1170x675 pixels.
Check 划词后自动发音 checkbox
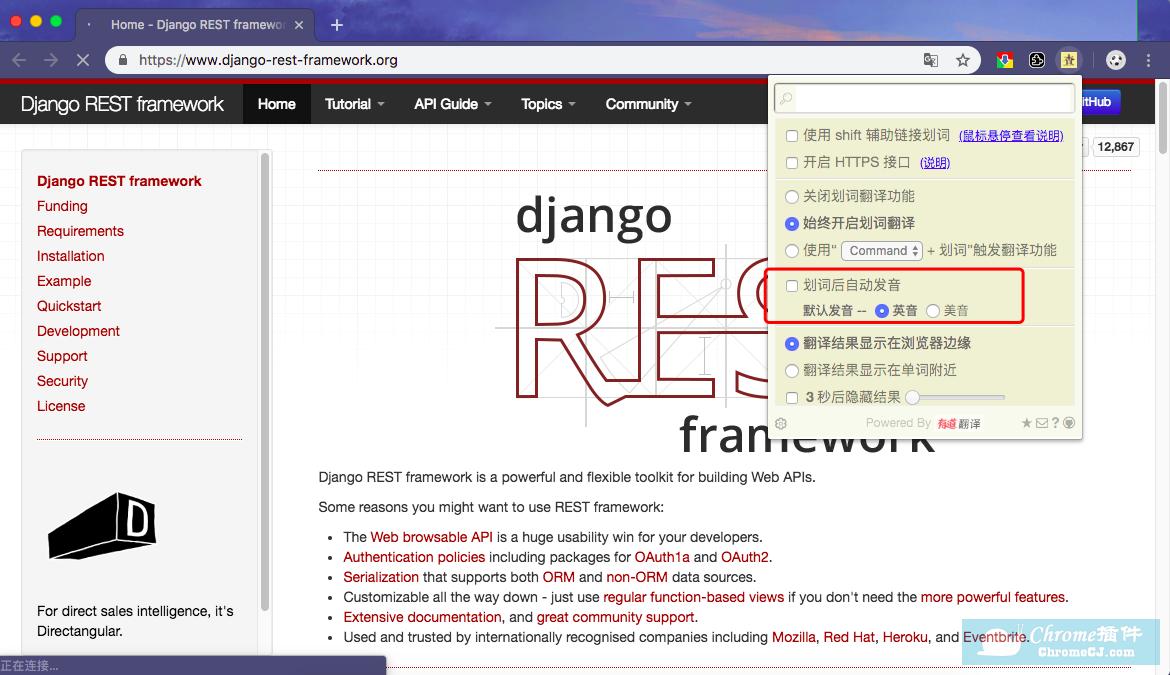pos(792,286)
